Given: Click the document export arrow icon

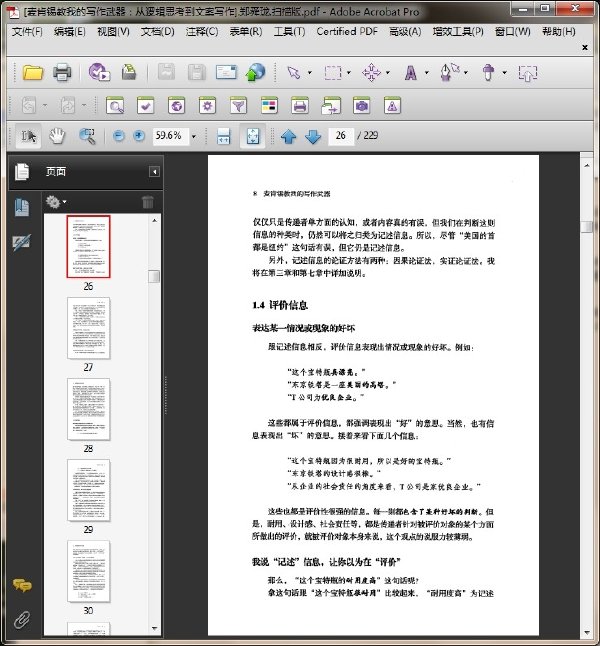Looking at the screenshot, I should pyautogui.click(x=331, y=106).
